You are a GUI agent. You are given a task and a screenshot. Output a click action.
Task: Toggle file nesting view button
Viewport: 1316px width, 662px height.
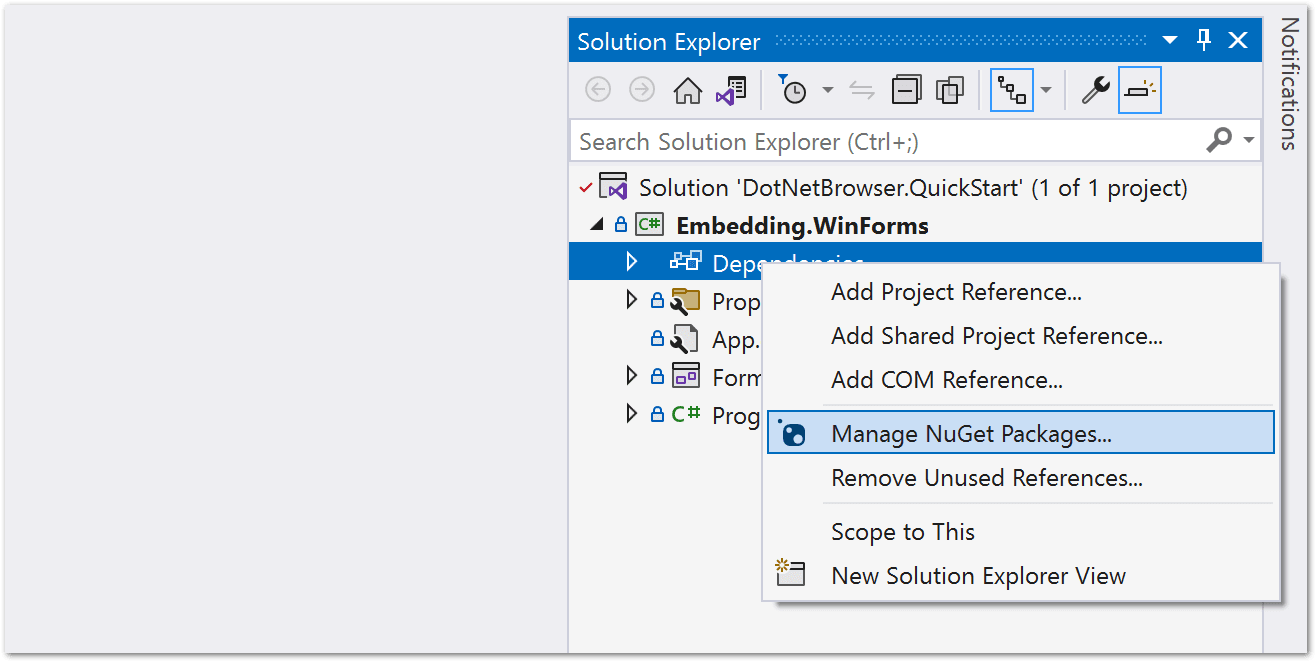click(1012, 91)
